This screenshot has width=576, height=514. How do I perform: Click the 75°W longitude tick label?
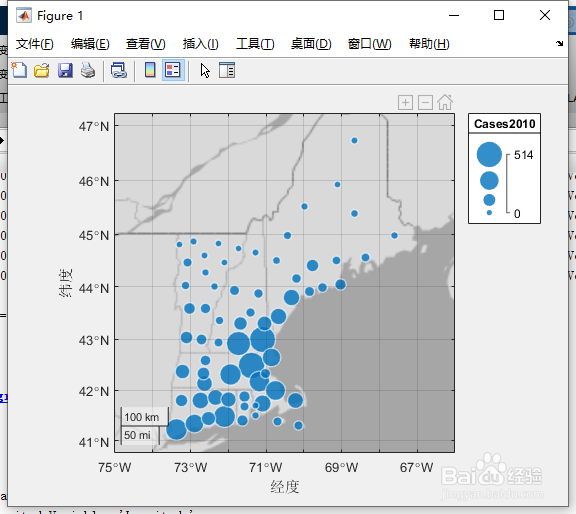(115, 468)
